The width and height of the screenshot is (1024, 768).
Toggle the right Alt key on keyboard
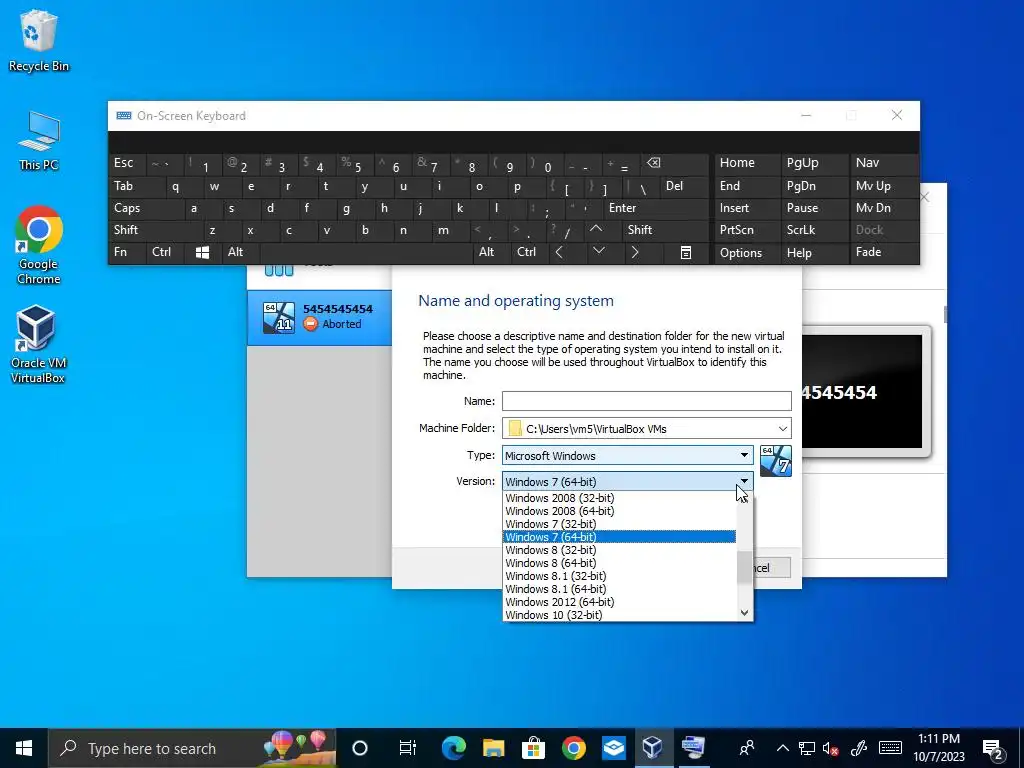492,252
